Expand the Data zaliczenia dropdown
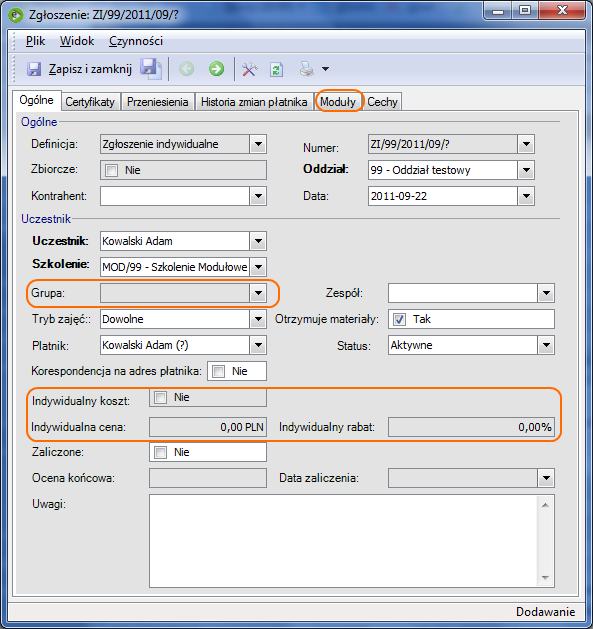Screen dimensions: 593x629 (546, 478)
